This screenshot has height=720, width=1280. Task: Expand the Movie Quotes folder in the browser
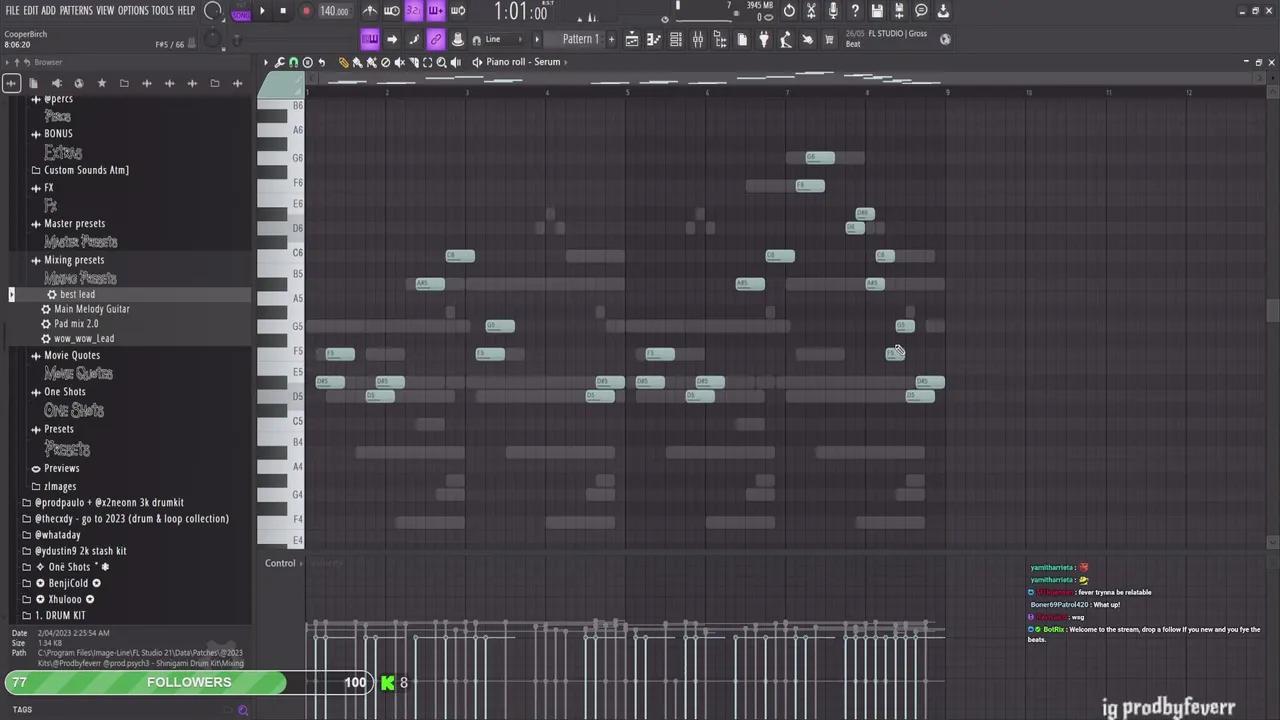72,356
